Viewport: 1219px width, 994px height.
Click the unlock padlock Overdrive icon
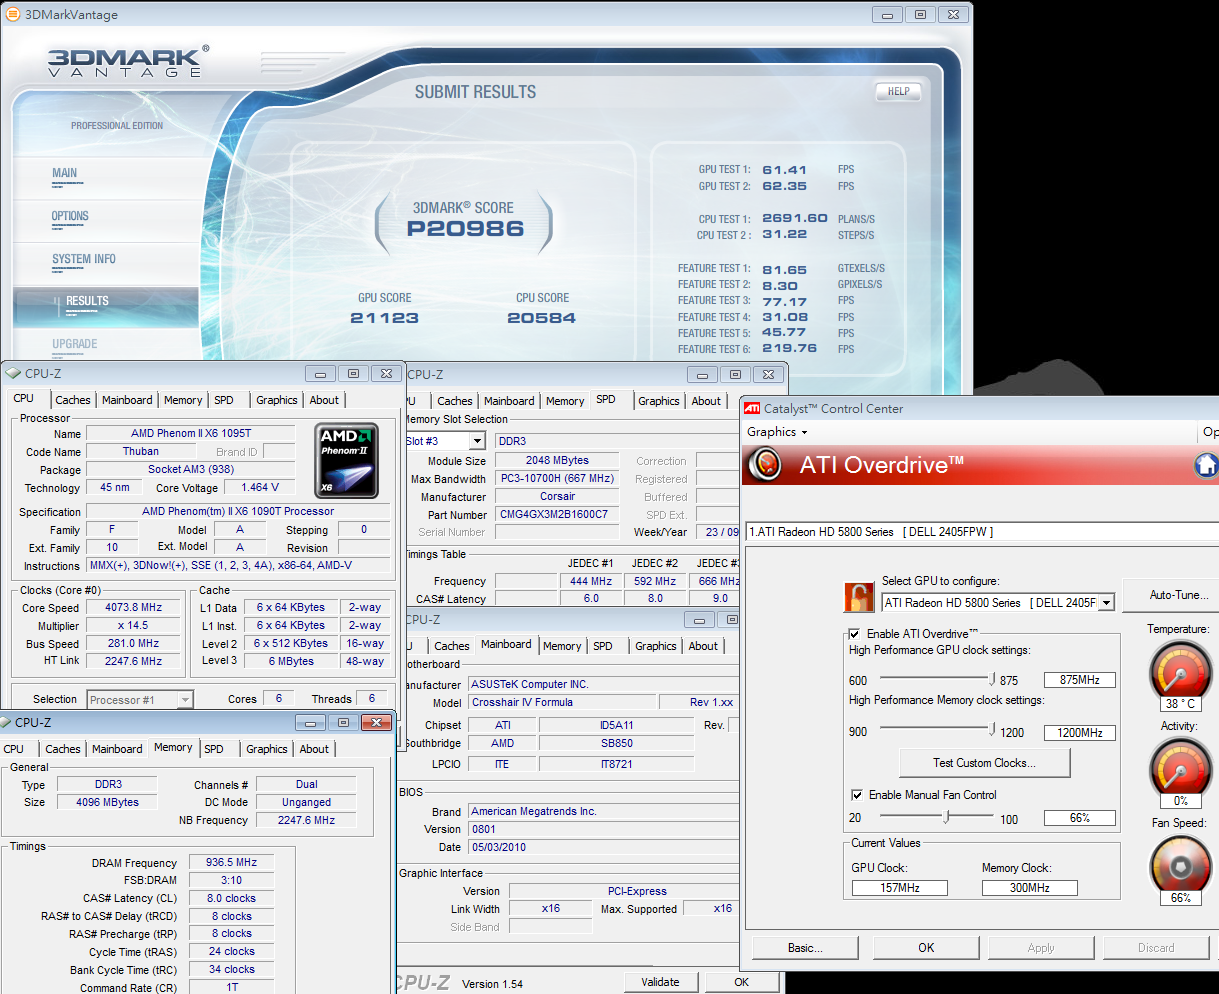click(x=859, y=597)
